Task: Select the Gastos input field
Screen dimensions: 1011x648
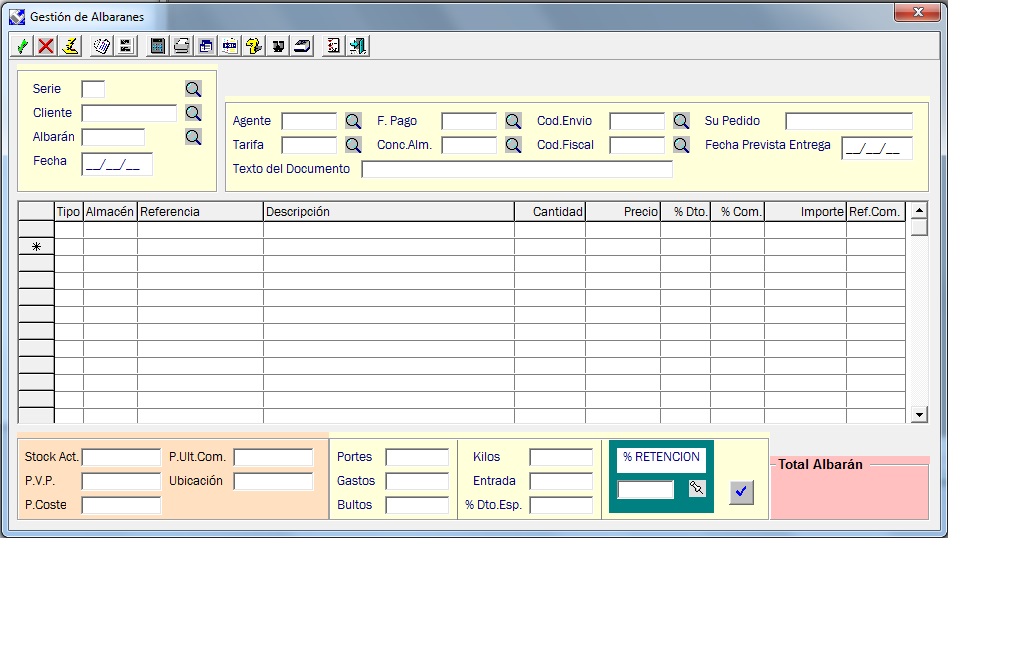Action: (417, 481)
